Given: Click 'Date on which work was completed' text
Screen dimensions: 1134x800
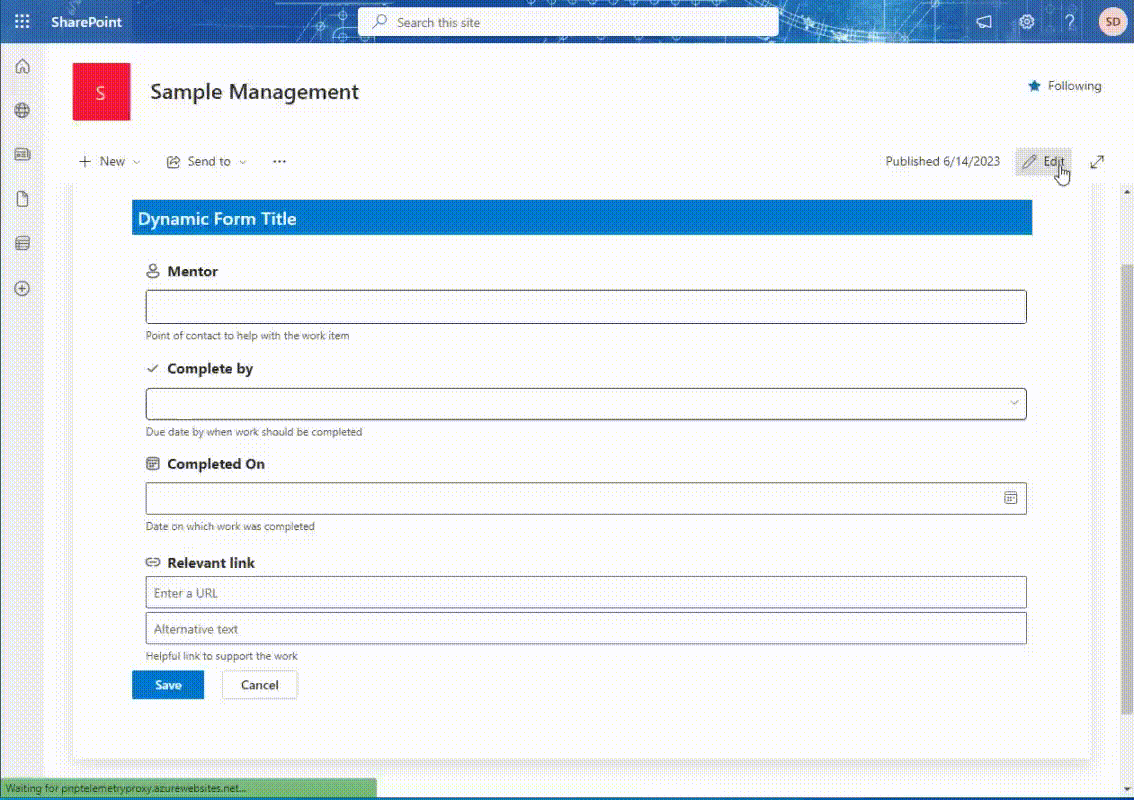Looking at the screenshot, I should pyautogui.click(x=230, y=527).
